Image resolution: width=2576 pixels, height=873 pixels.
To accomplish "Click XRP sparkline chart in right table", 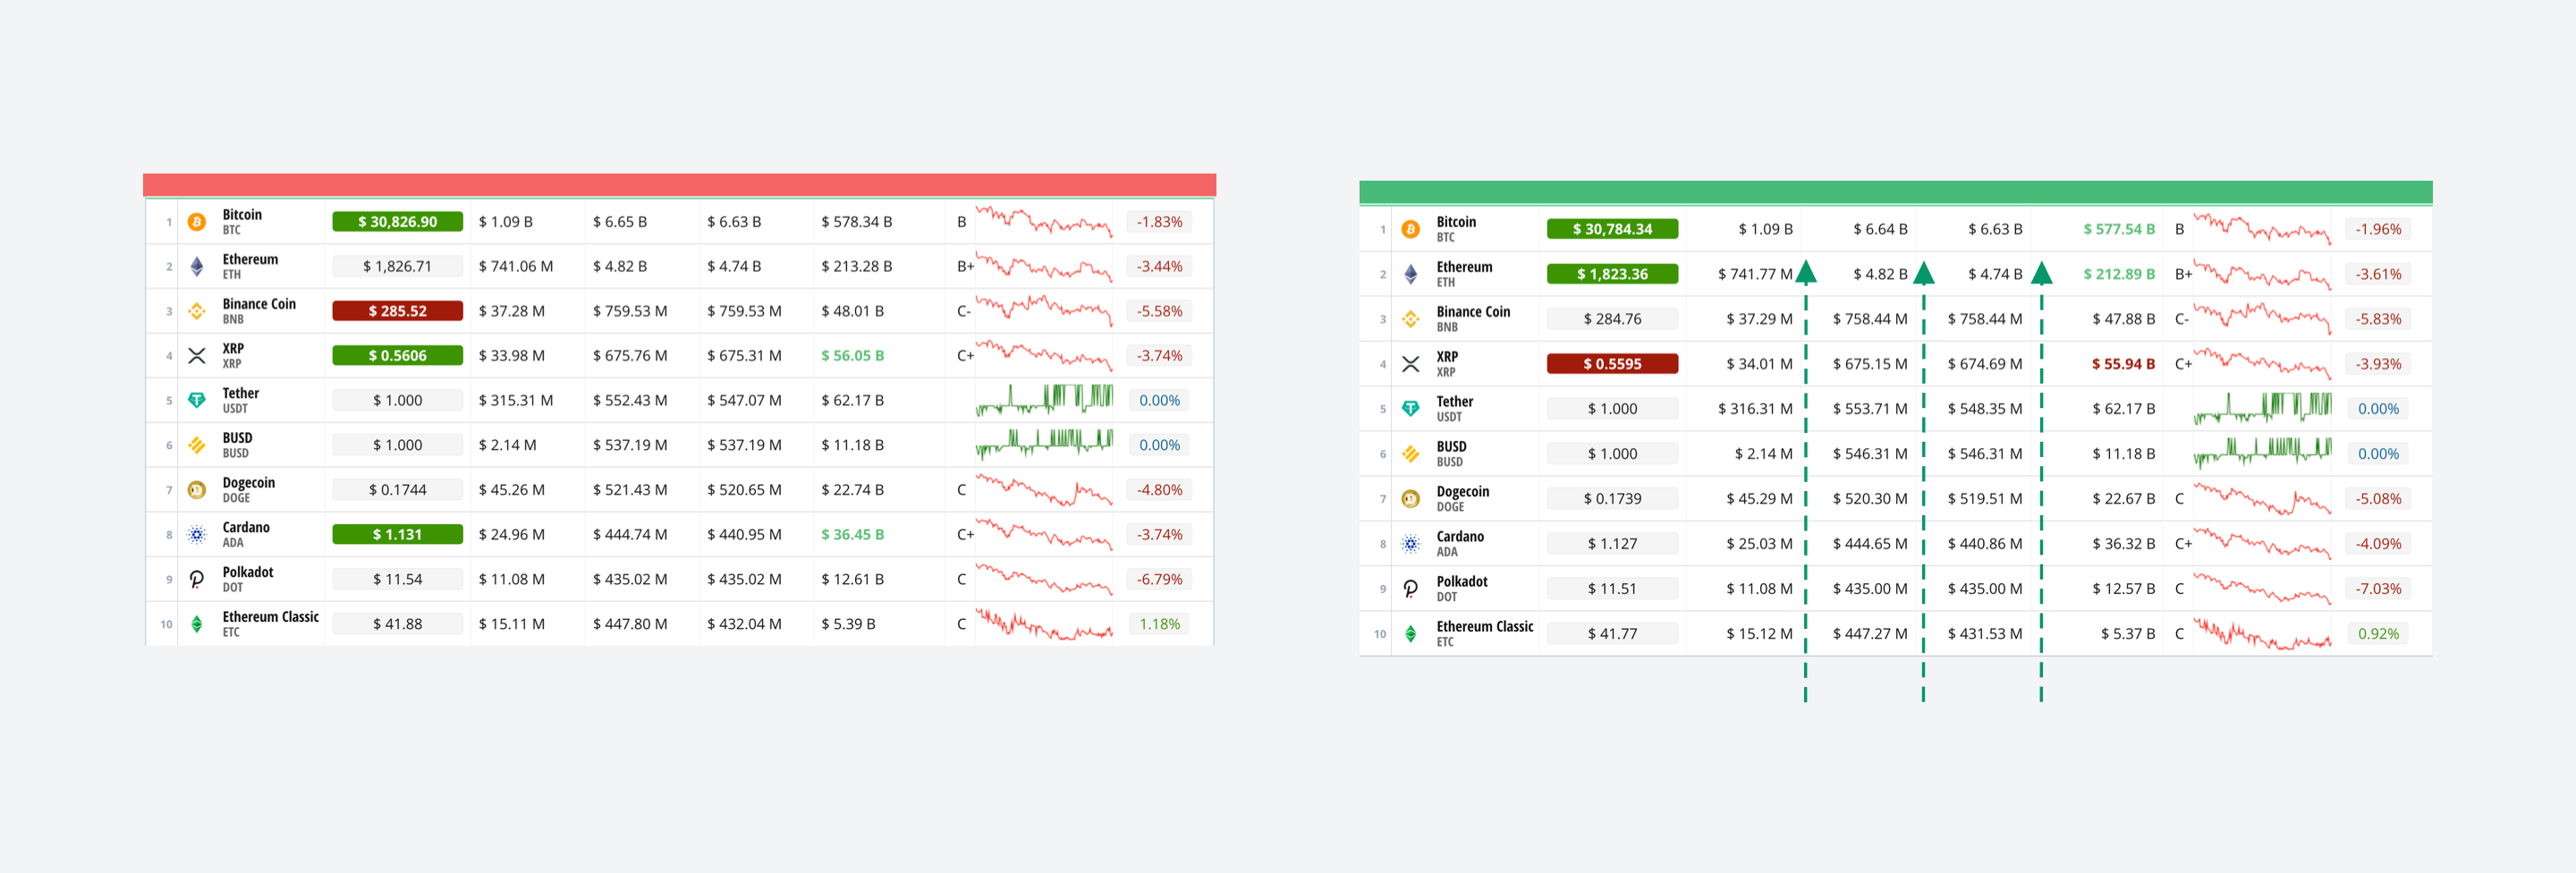I will click(2263, 364).
